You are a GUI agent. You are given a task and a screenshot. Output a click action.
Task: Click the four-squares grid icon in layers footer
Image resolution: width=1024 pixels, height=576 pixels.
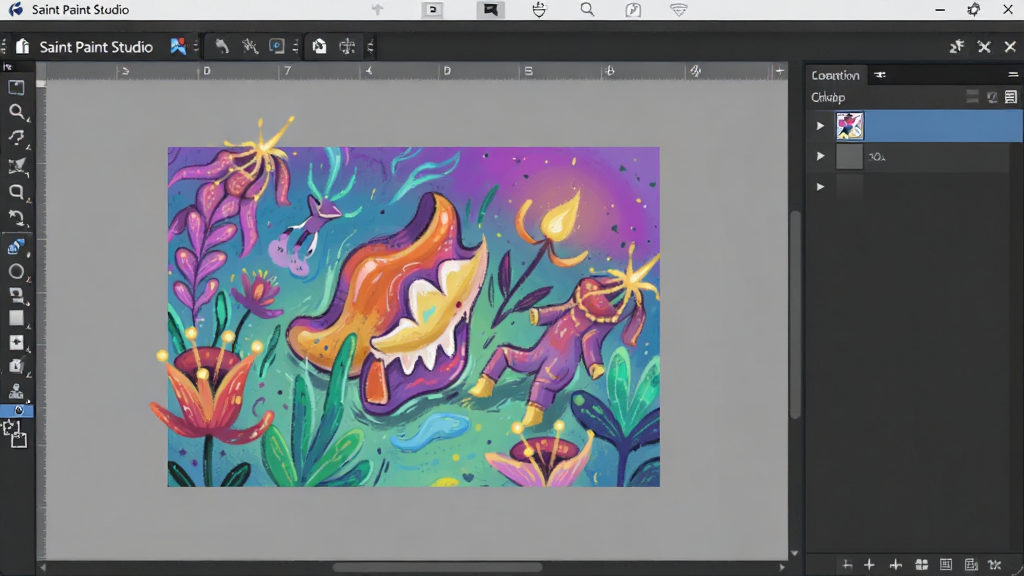pyautogui.click(x=921, y=564)
